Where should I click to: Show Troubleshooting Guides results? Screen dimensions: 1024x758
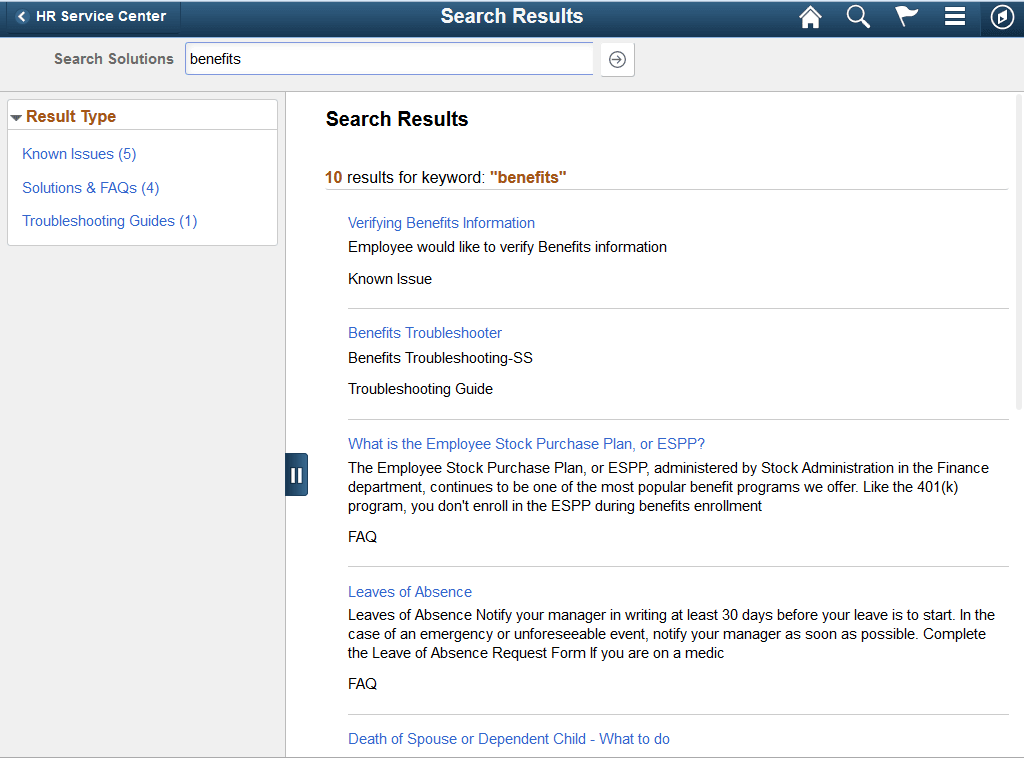tap(109, 220)
